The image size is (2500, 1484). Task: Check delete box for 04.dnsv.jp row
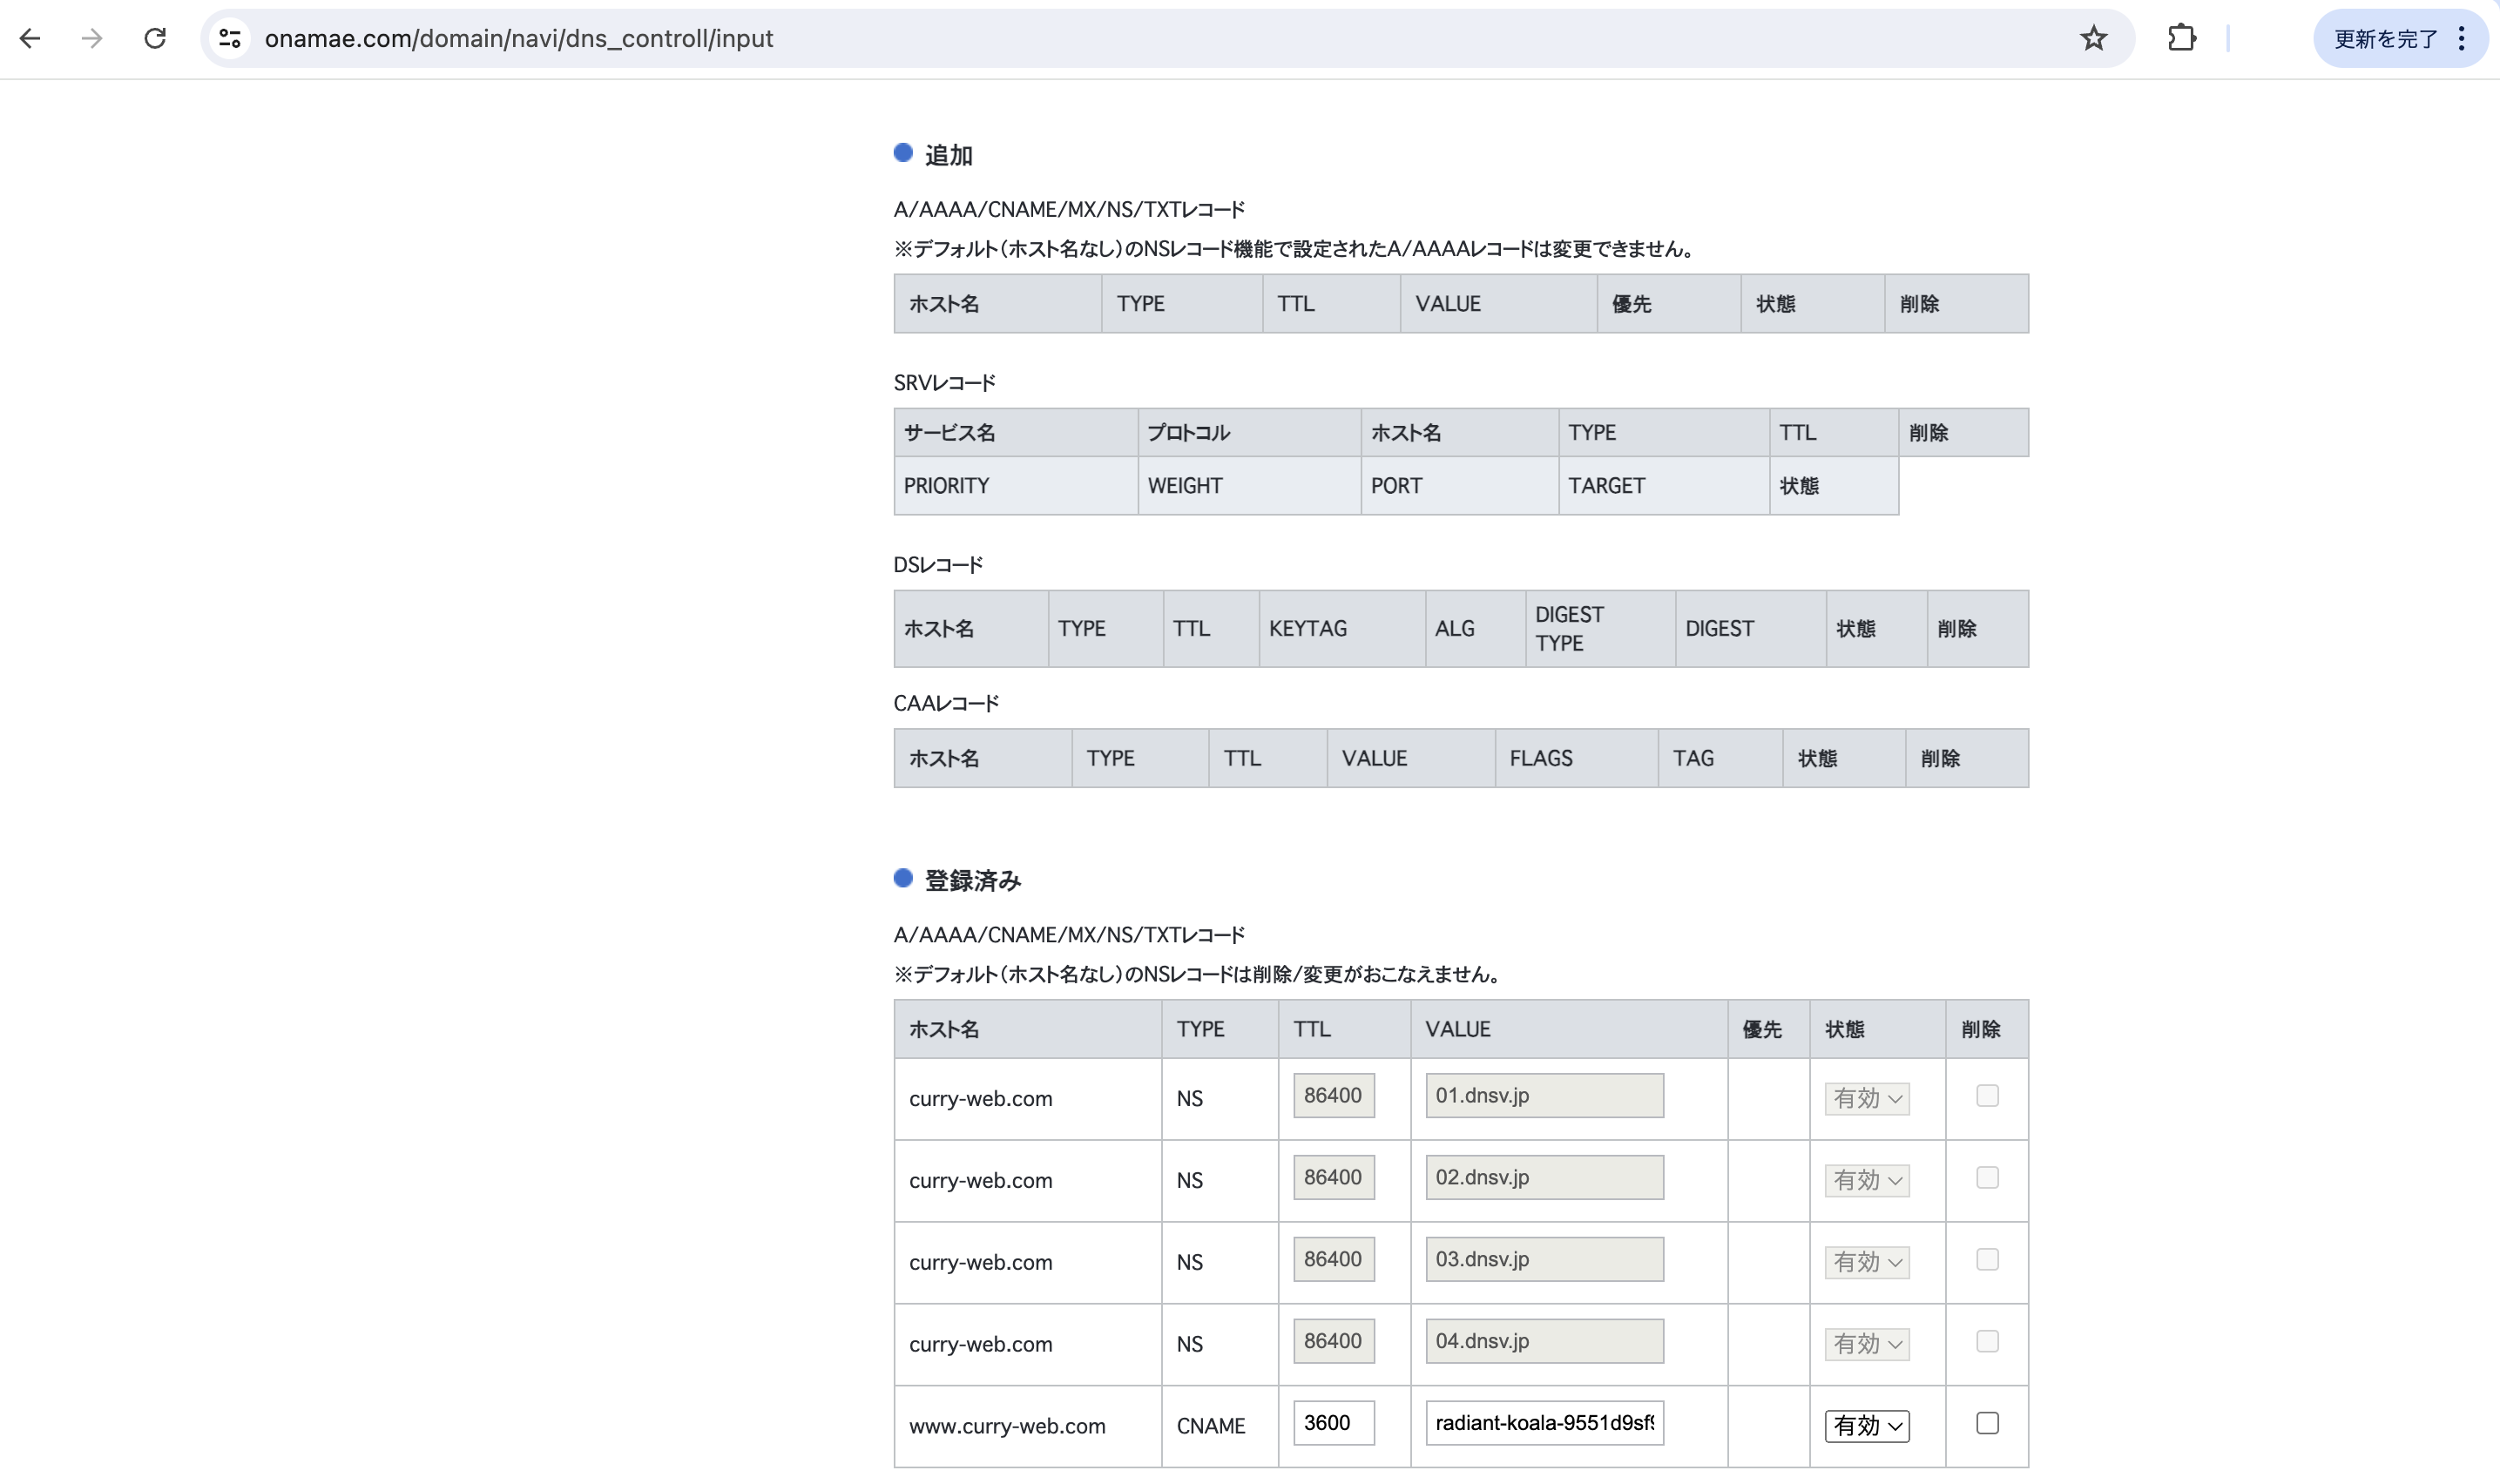(1987, 1341)
